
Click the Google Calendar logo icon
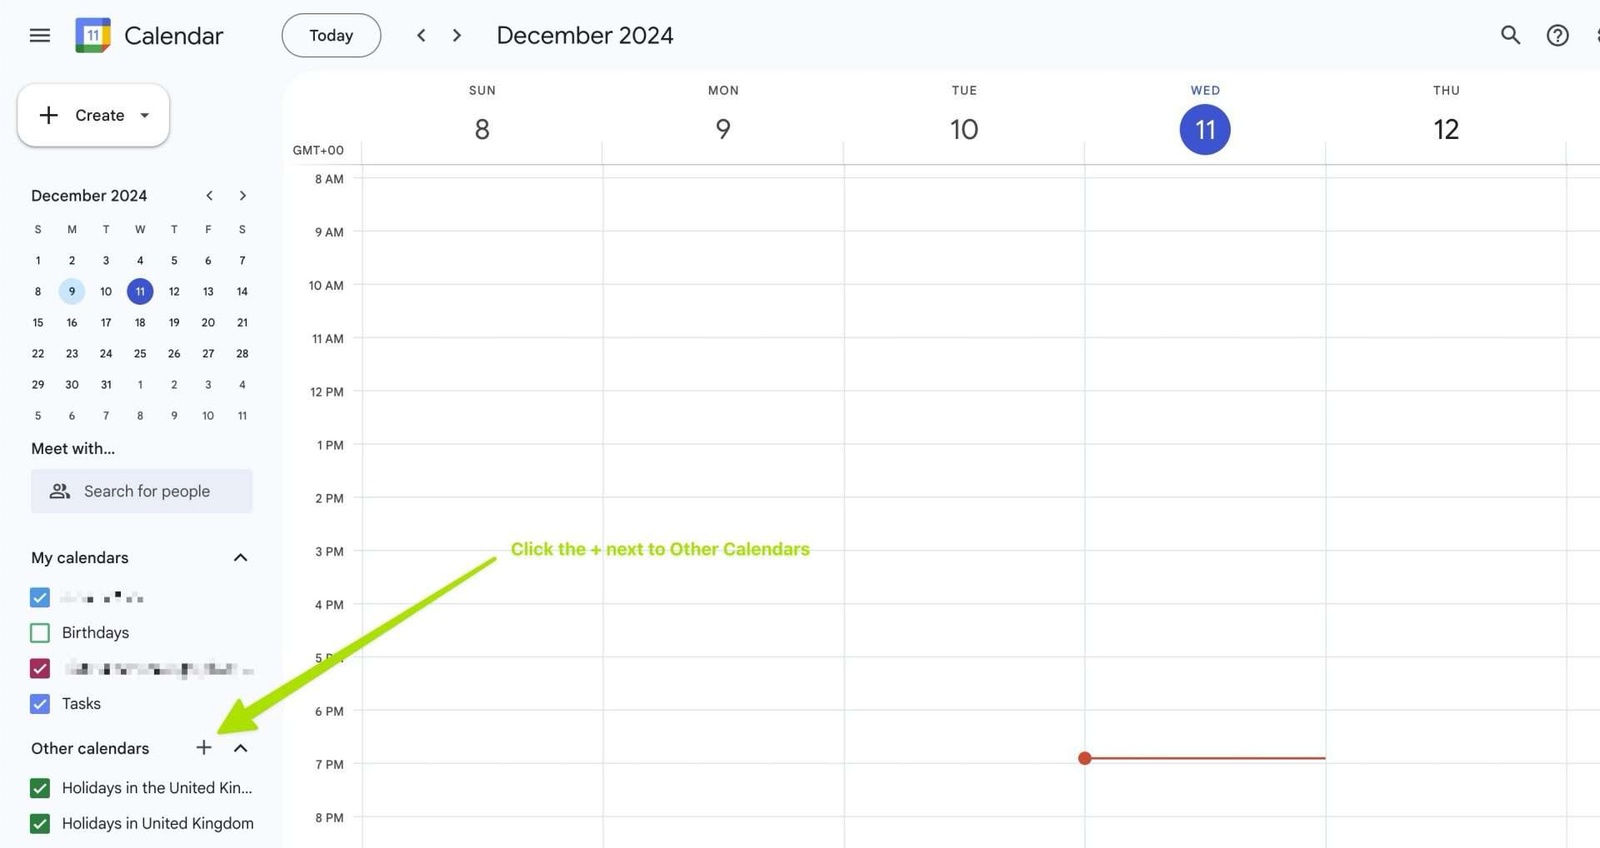coord(91,35)
